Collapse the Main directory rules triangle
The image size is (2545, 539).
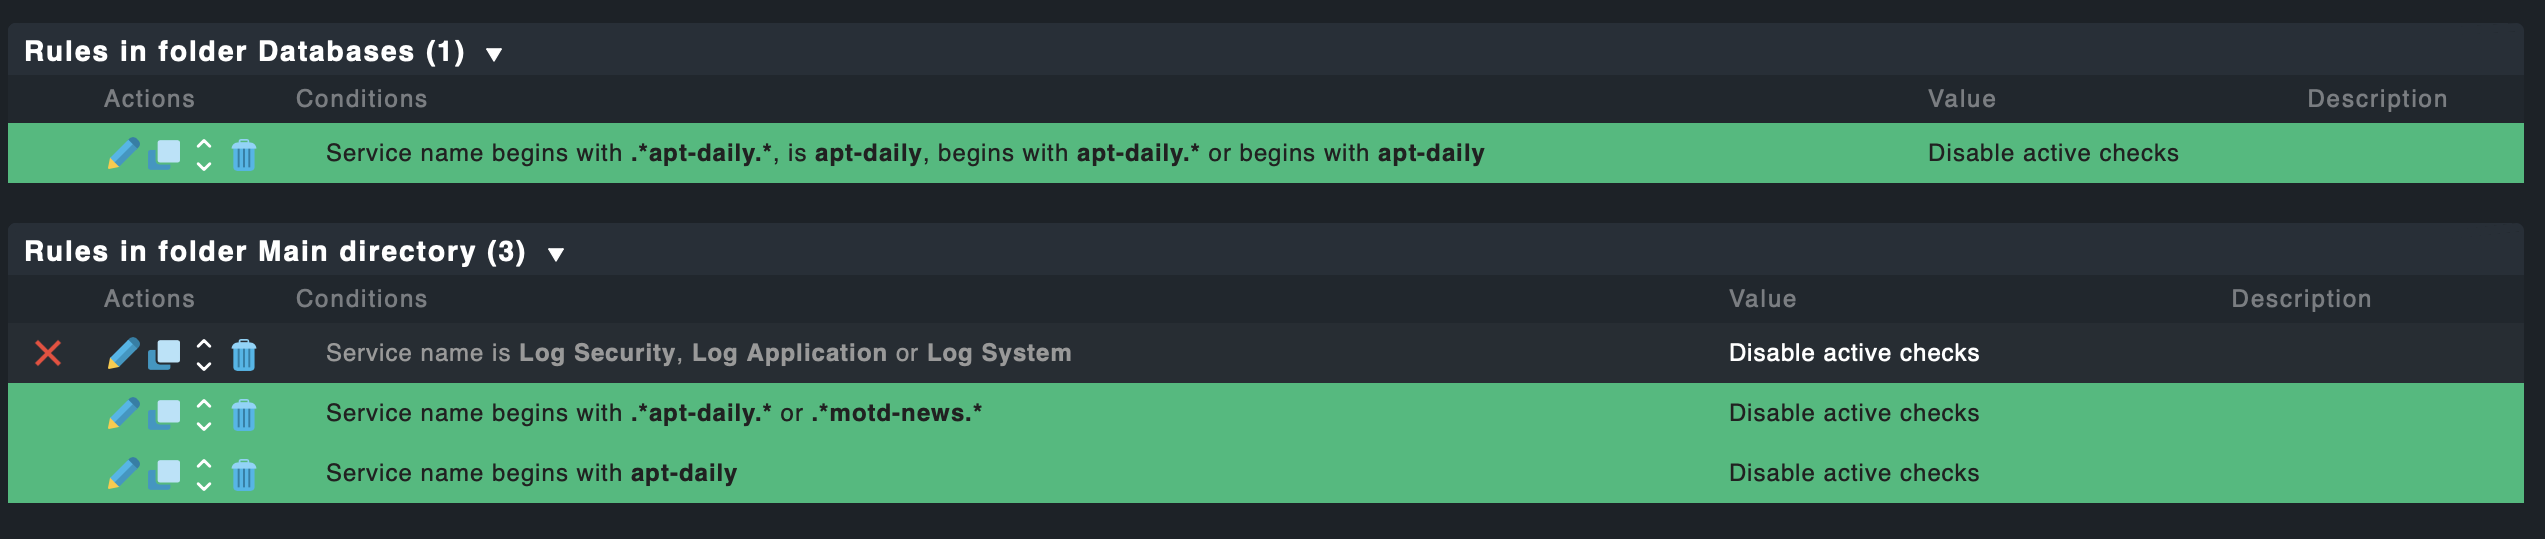pyautogui.click(x=556, y=254)
